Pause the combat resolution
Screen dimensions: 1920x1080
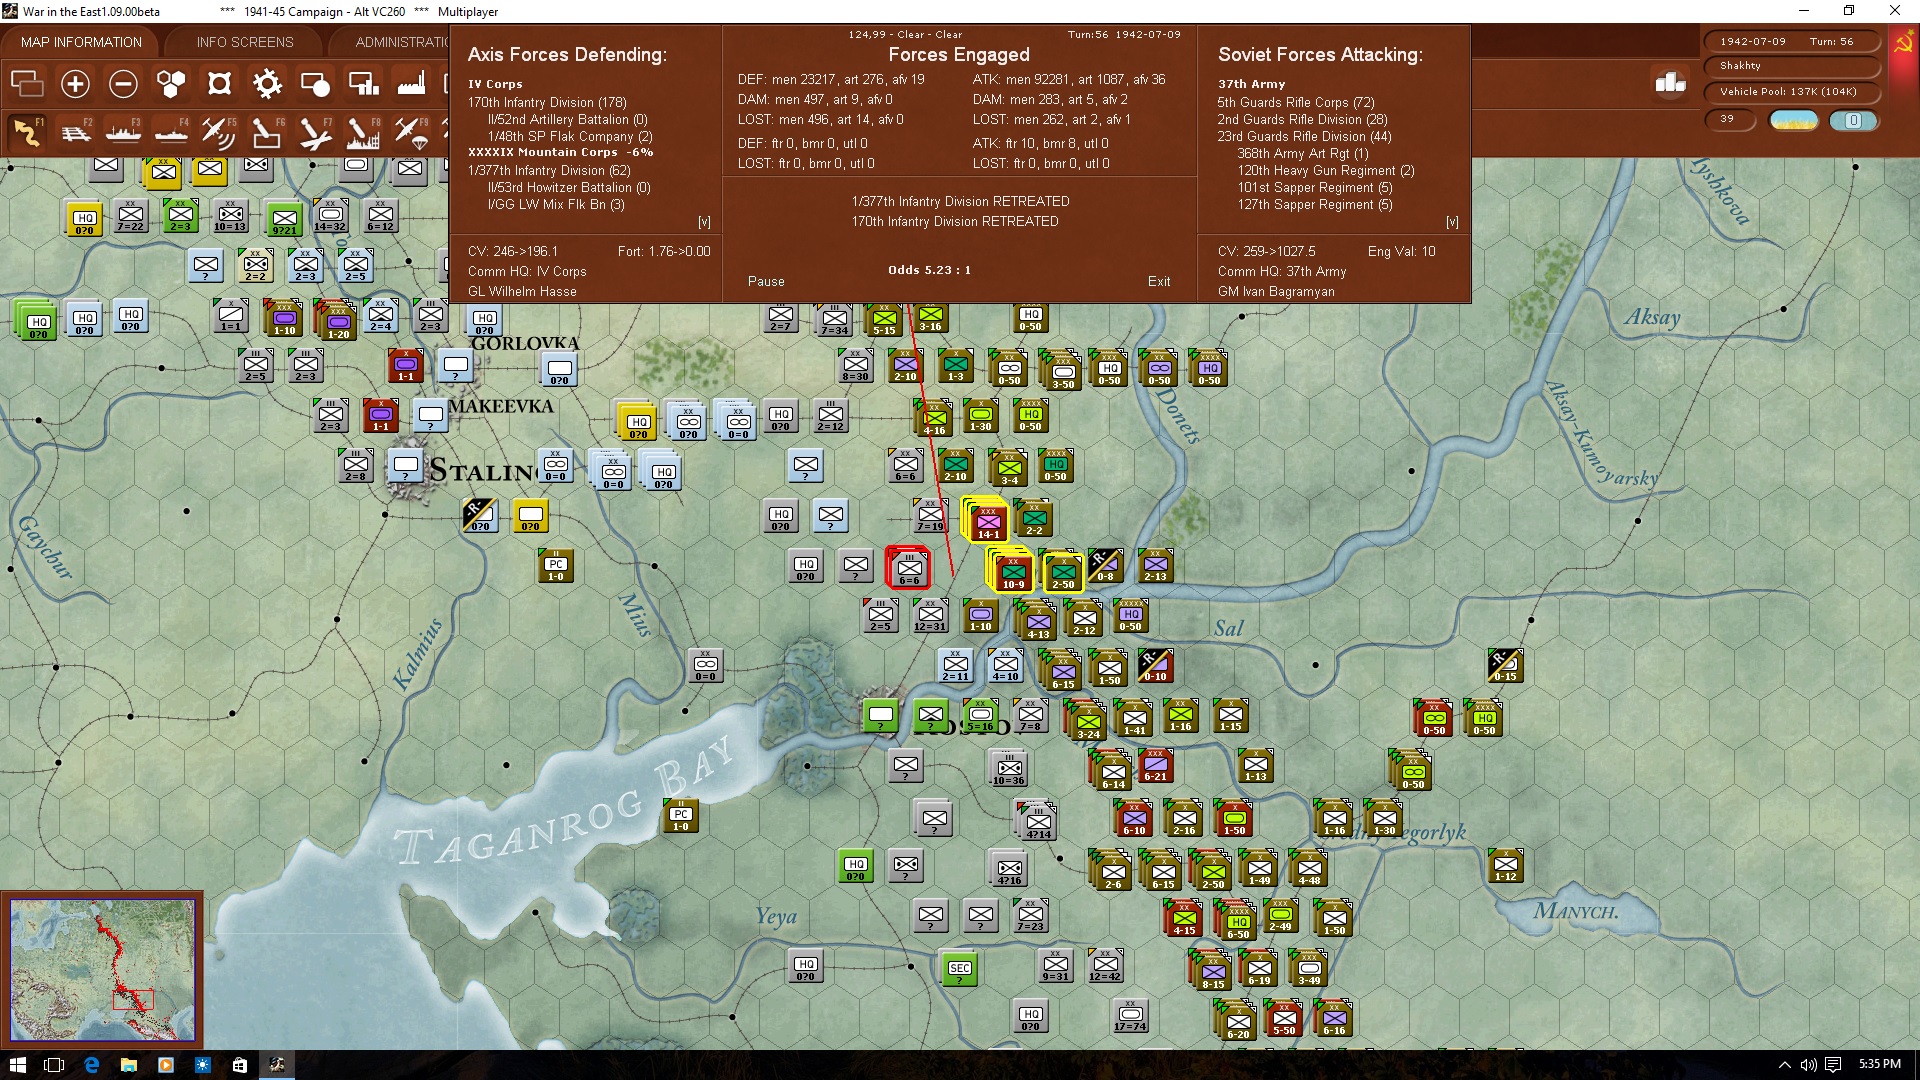[x=766, y=282]
